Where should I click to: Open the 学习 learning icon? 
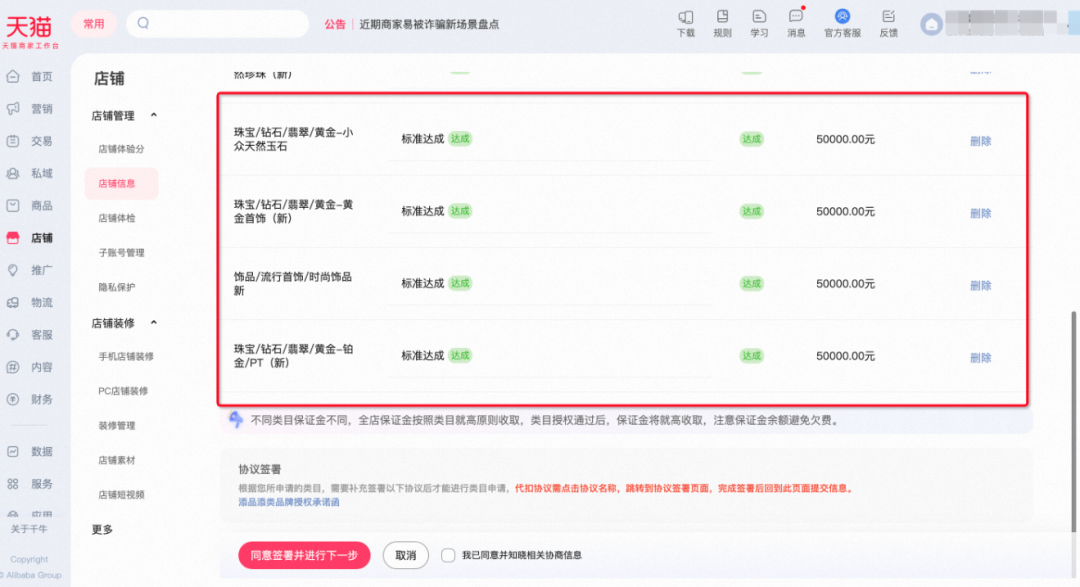[759, 17]
